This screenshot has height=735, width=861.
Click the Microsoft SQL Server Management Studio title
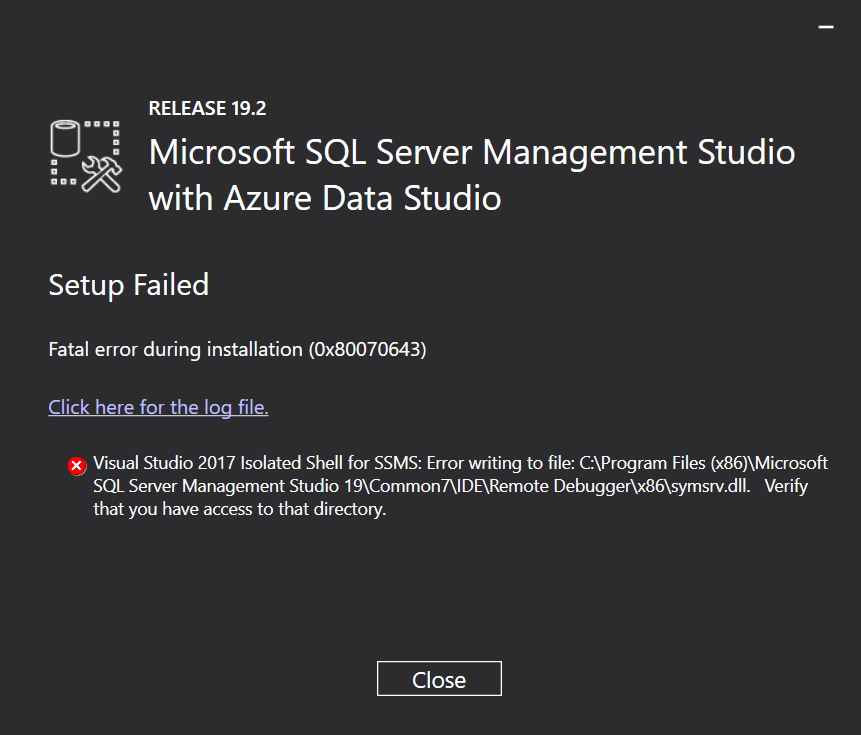[472, 152]
